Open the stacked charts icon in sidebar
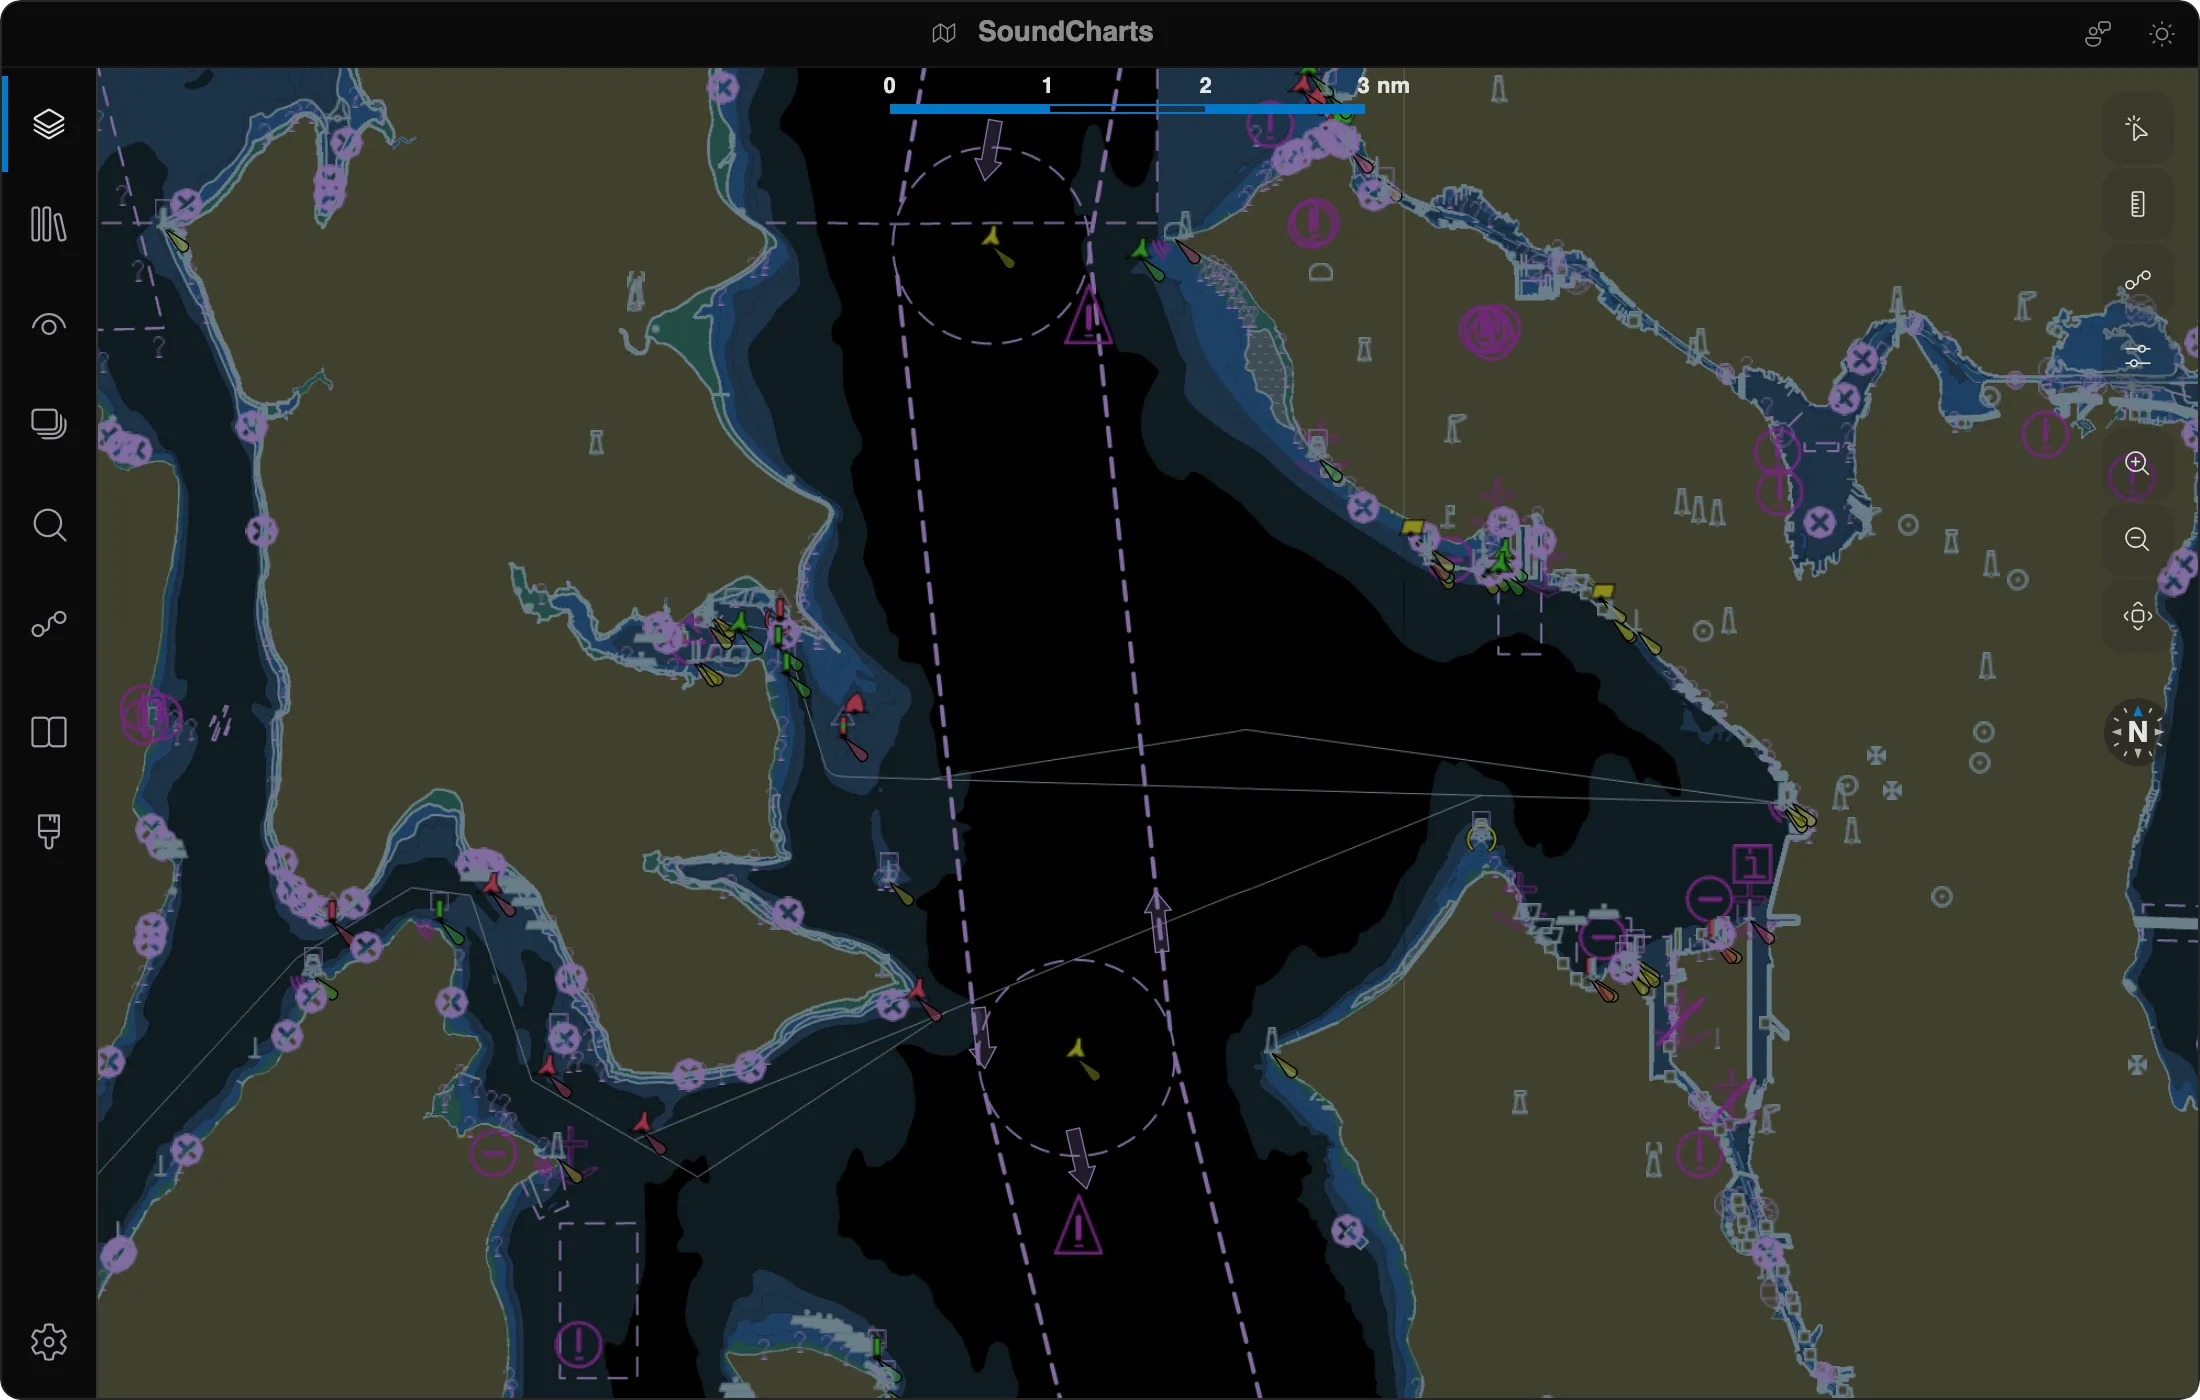Screen dimensions: 2200x1400 48,424
